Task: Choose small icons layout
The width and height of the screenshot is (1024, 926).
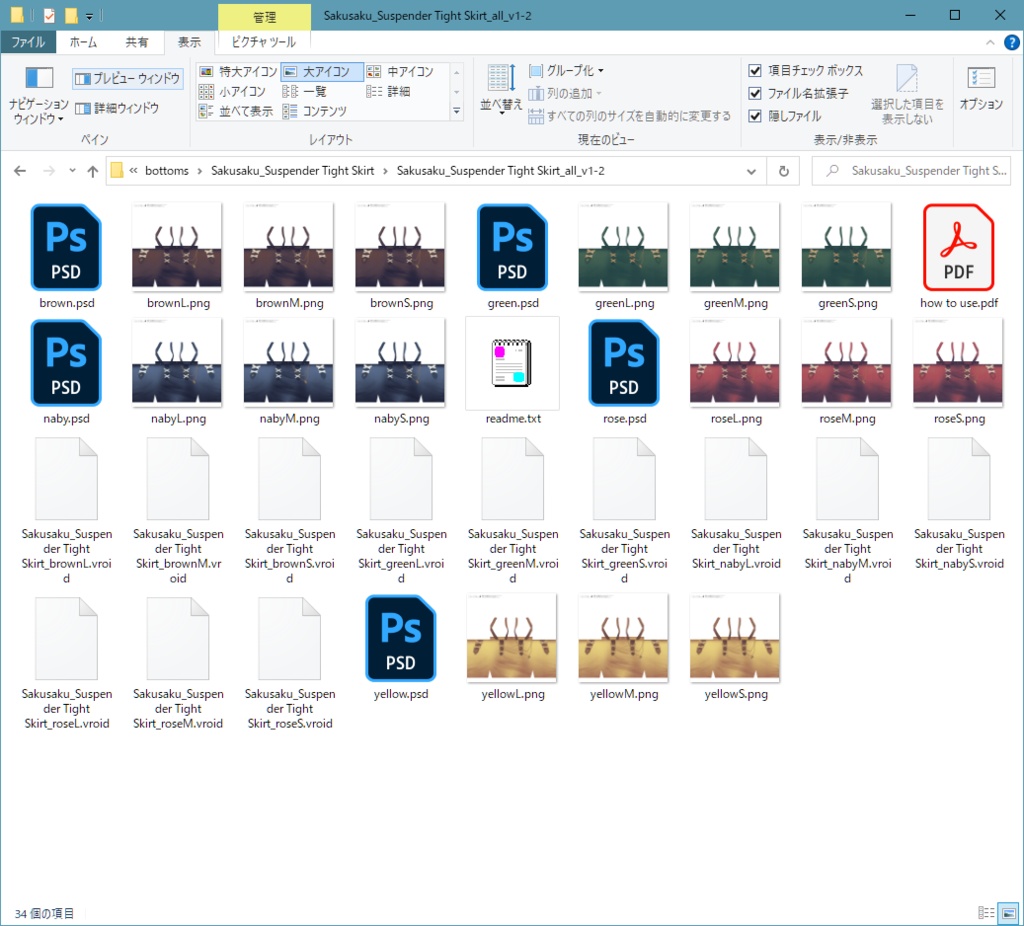Action: click(232, 91)
